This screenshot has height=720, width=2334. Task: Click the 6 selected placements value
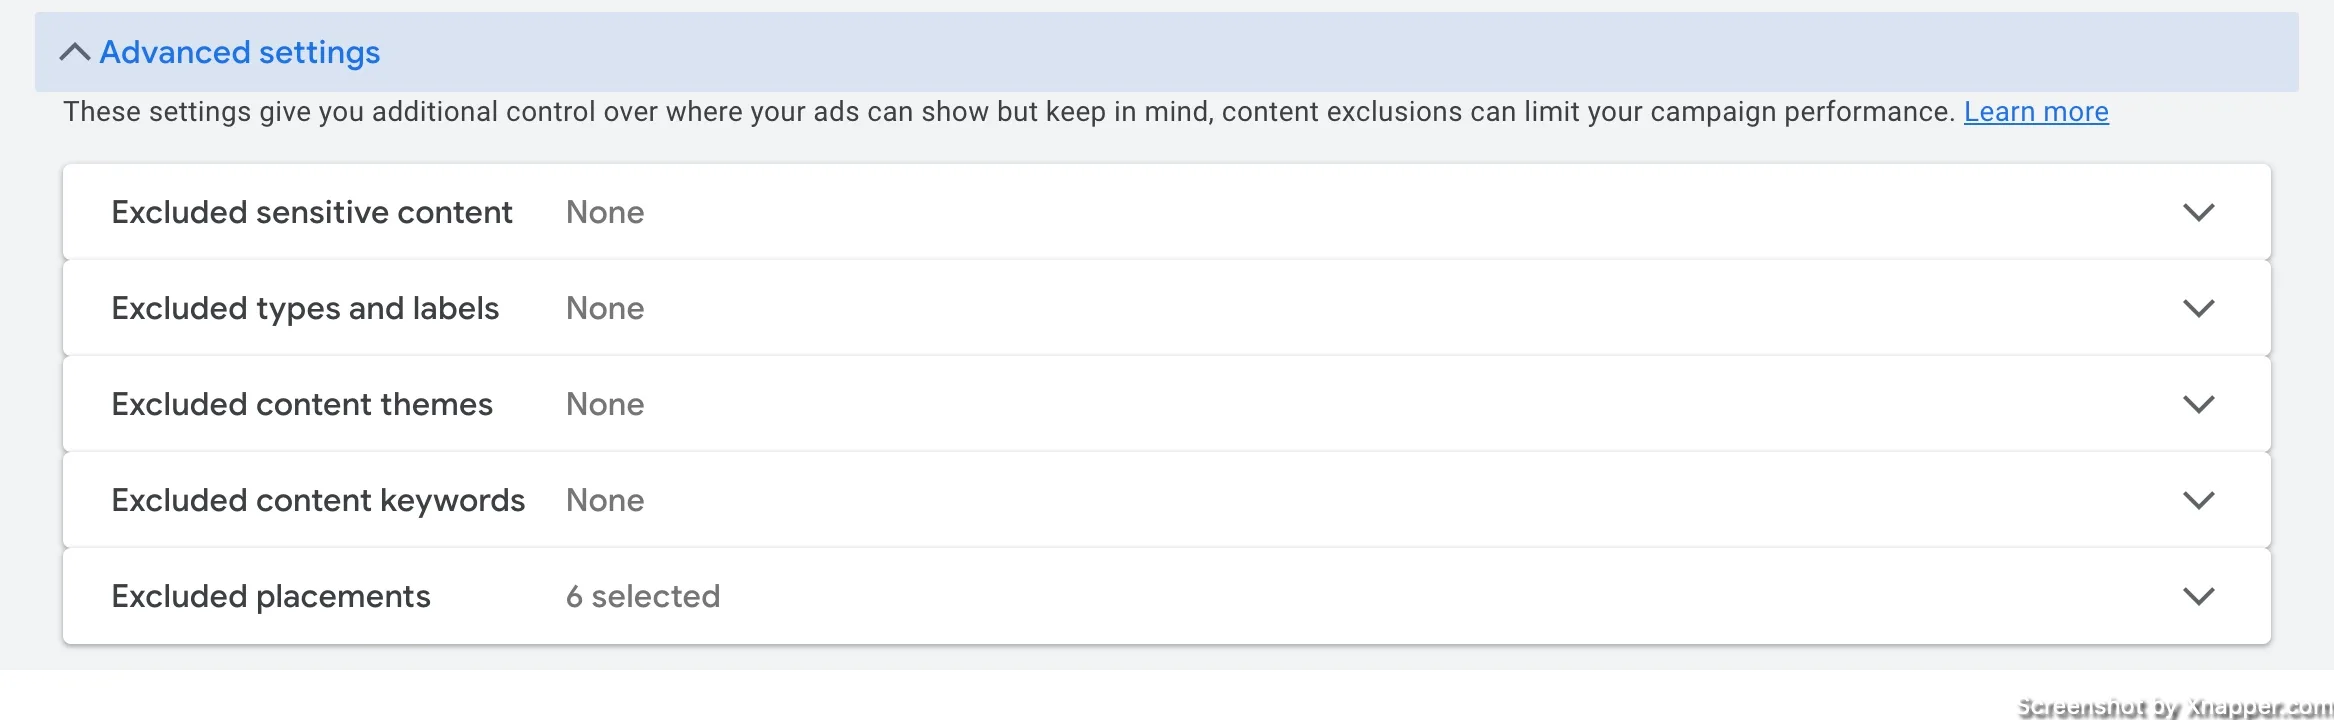pos(643,596)
